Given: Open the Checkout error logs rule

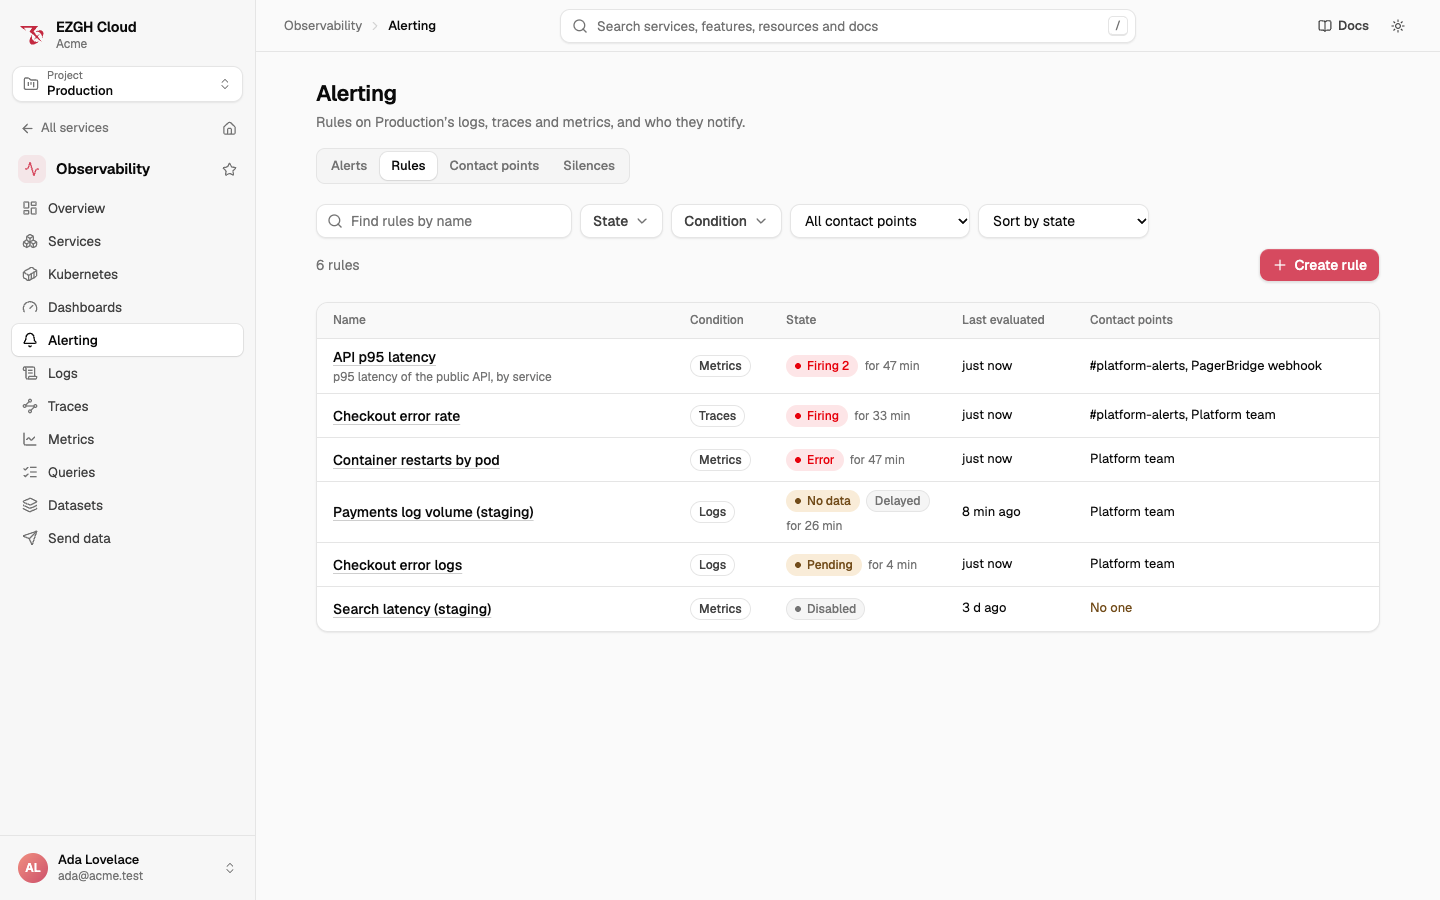Looking at the screenshot, I should (397, 565).
